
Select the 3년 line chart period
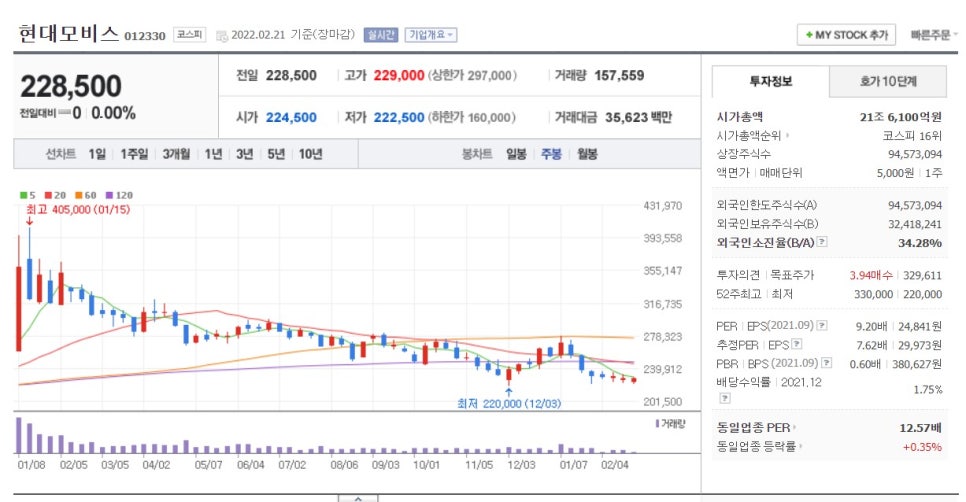245,154
